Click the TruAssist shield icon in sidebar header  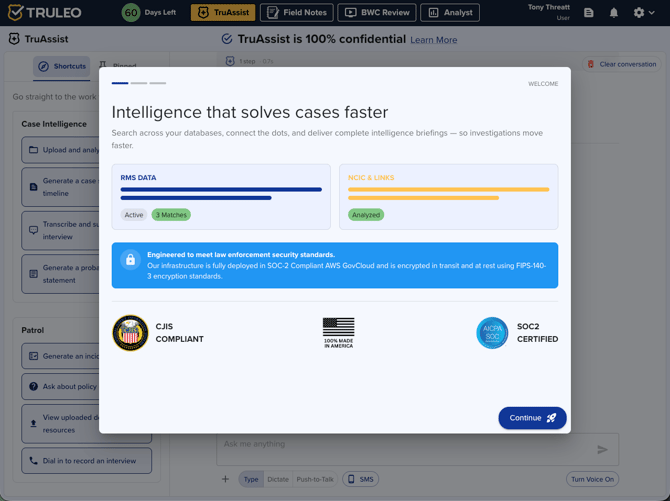(14, 39)
